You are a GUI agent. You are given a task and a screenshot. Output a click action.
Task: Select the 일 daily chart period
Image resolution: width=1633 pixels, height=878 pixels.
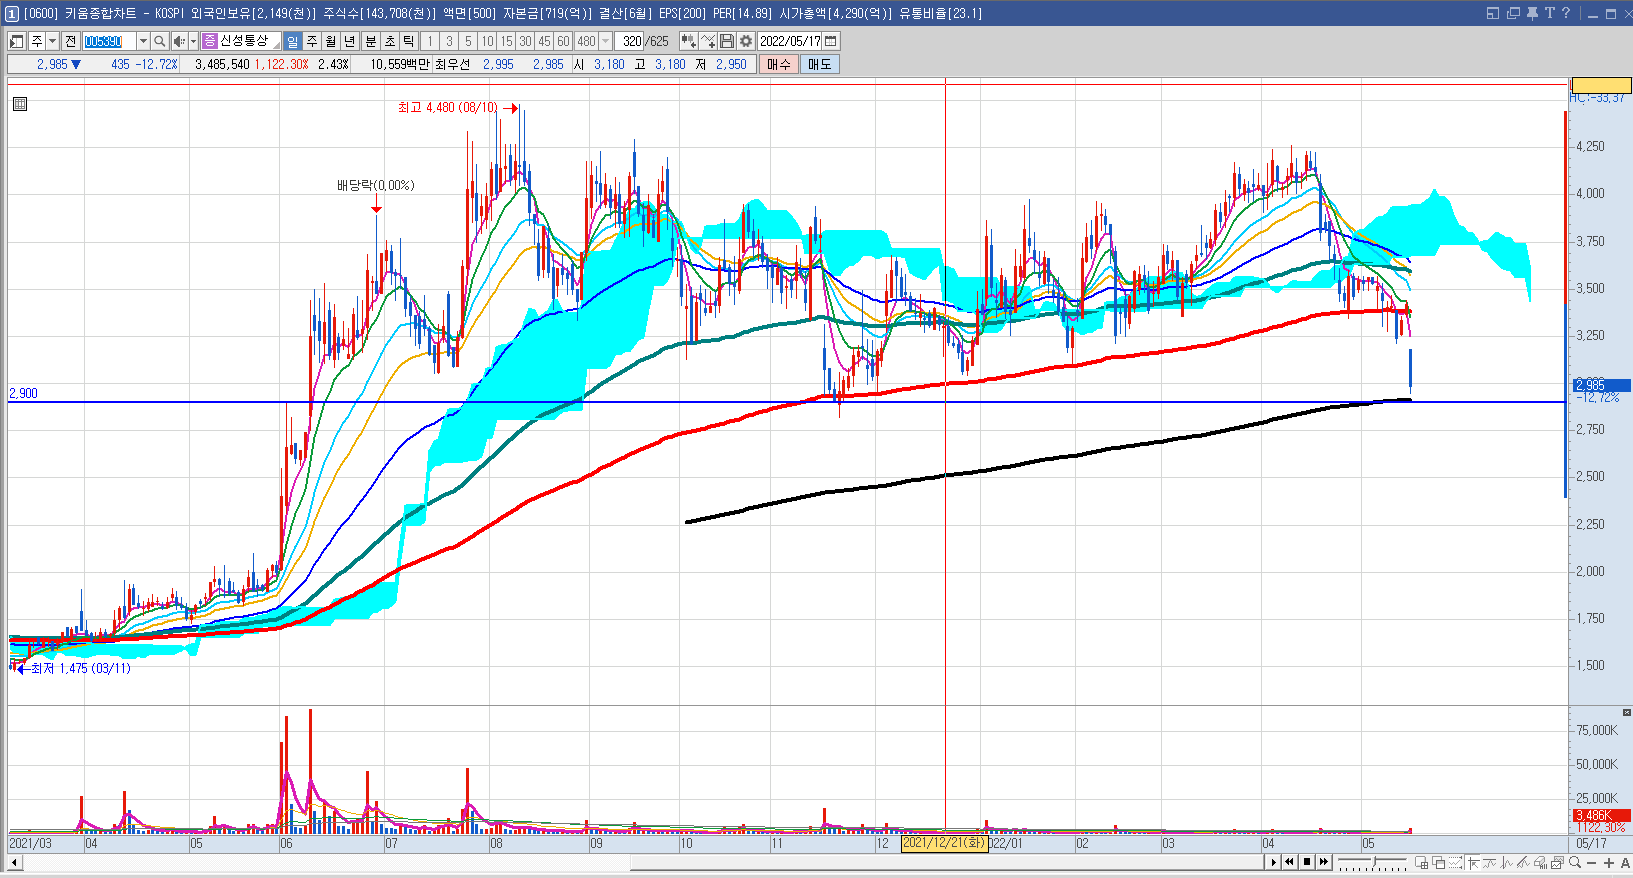[x=292, y=41]
